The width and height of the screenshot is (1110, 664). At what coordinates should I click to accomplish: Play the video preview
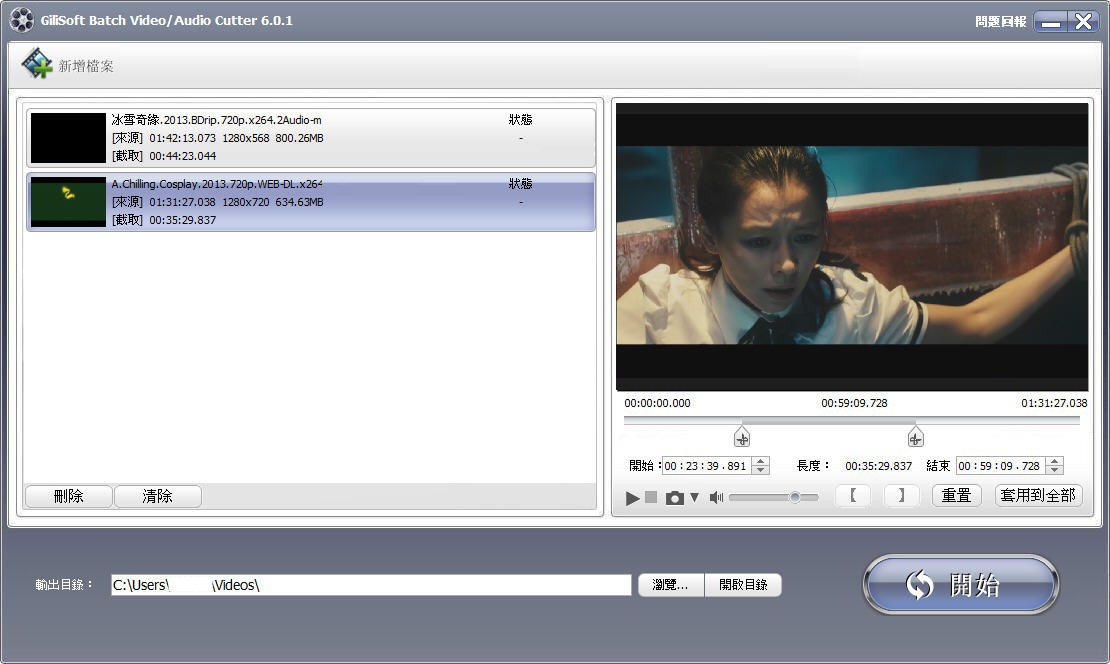point(632,498)
